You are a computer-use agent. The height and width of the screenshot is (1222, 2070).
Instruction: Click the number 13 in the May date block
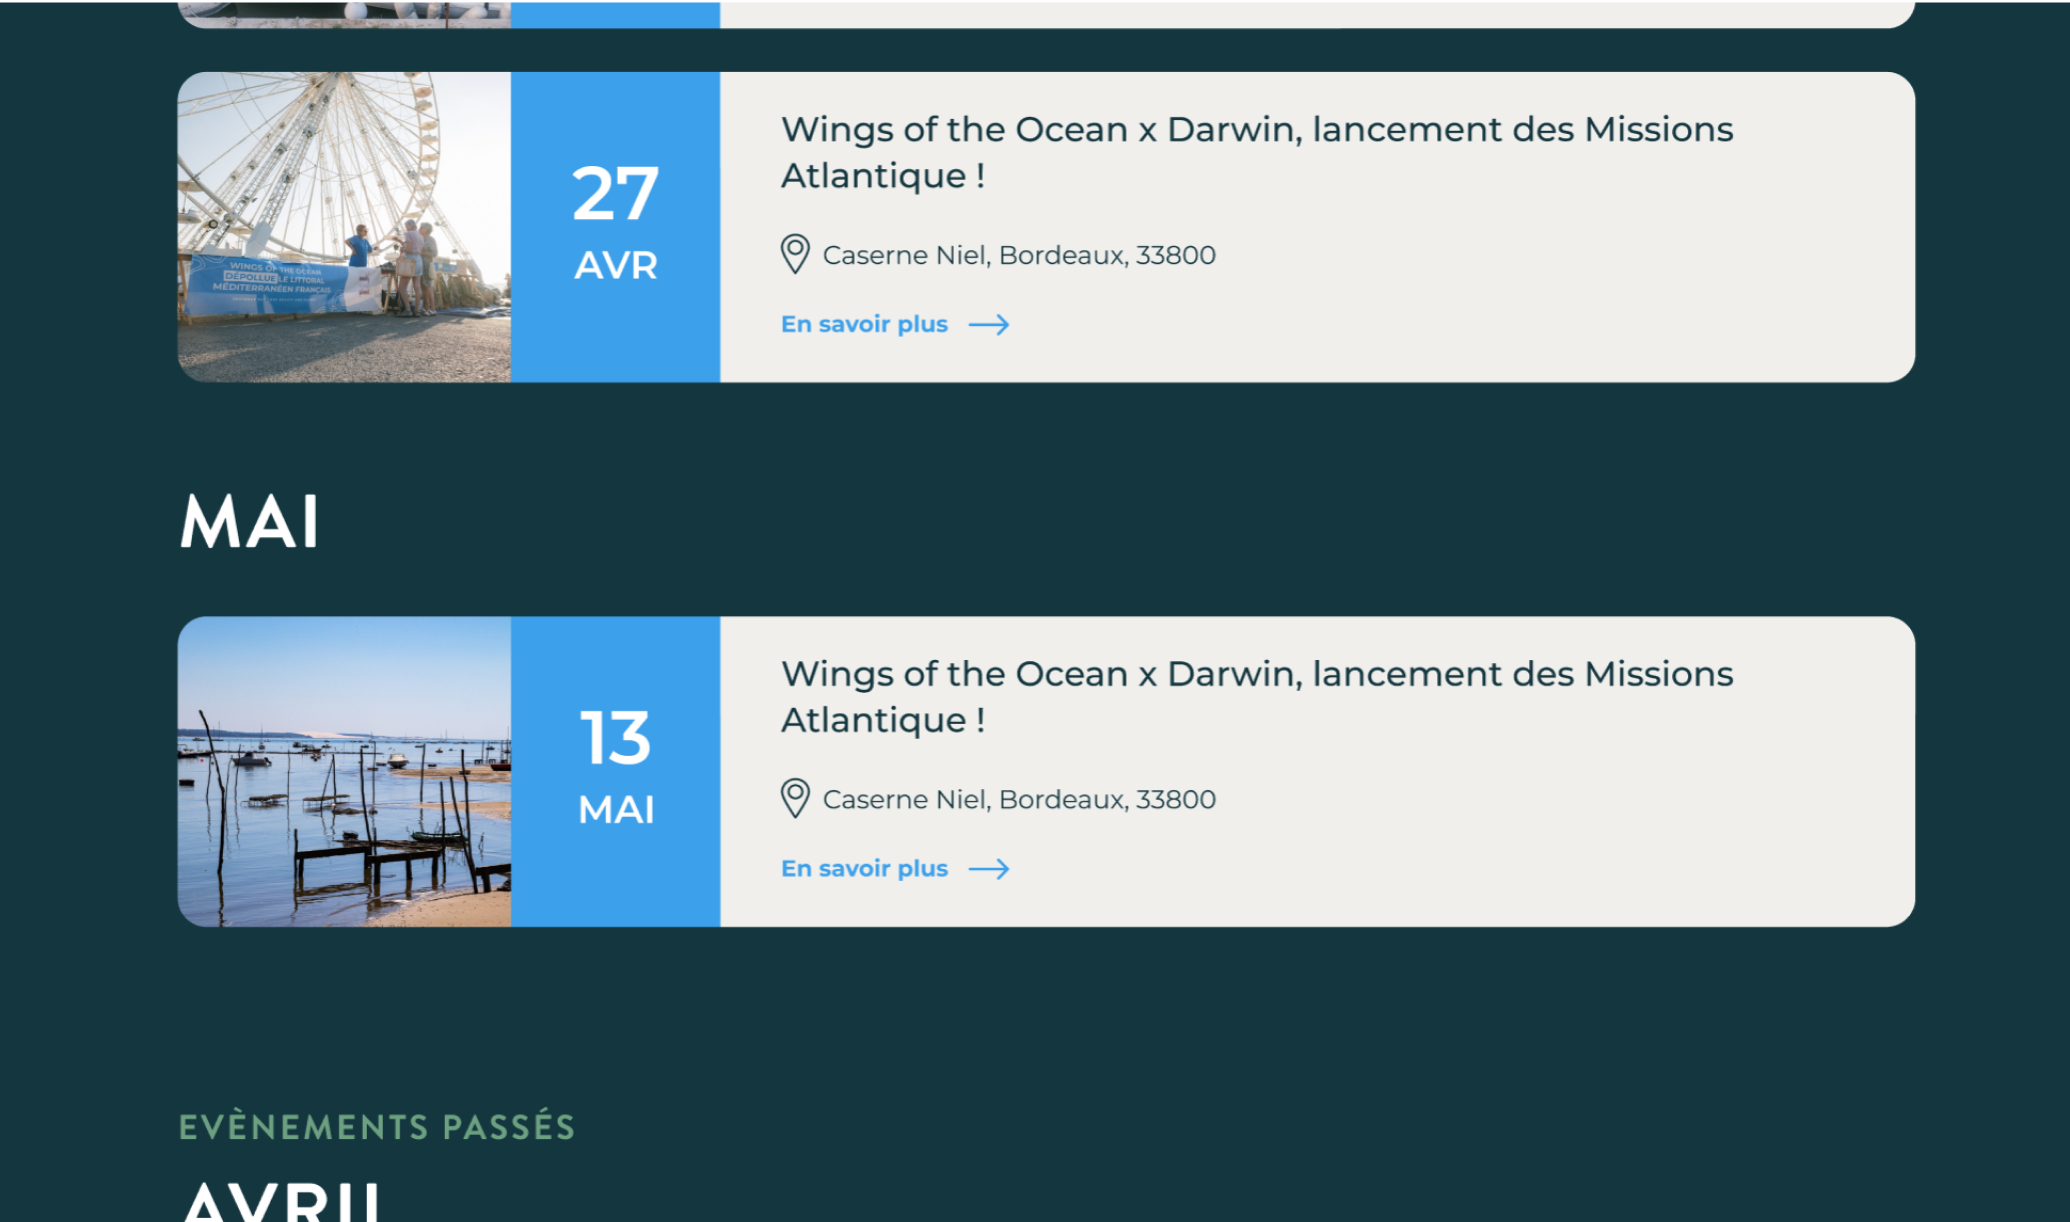click(x=615, y=739)
